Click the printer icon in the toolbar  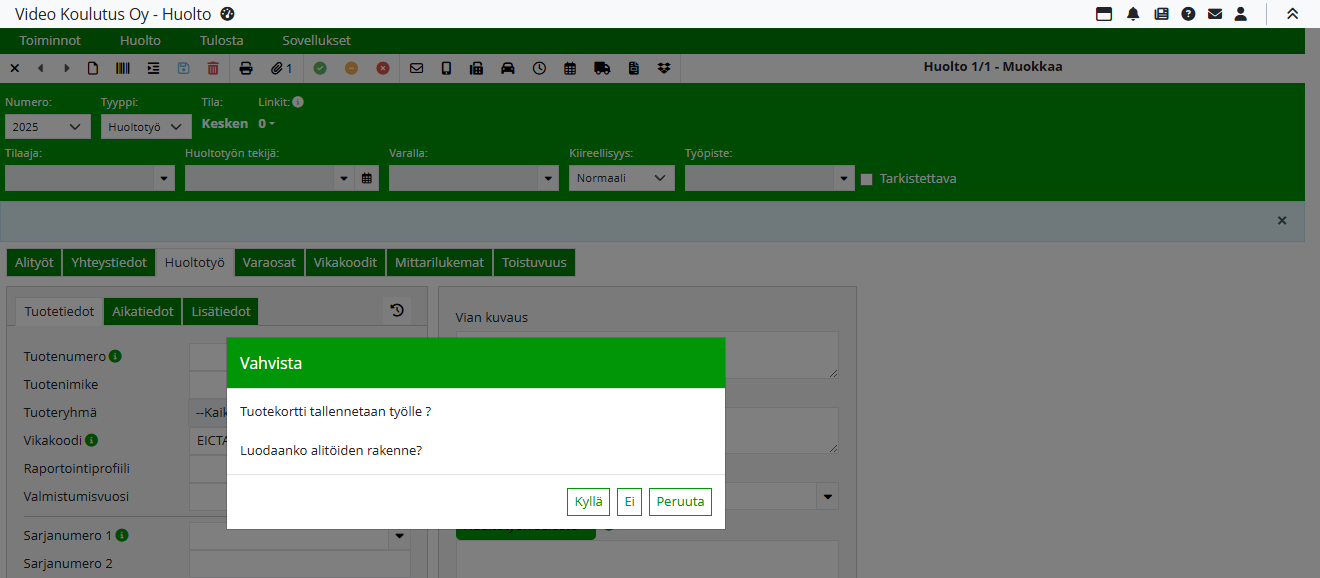click(246, 68)
